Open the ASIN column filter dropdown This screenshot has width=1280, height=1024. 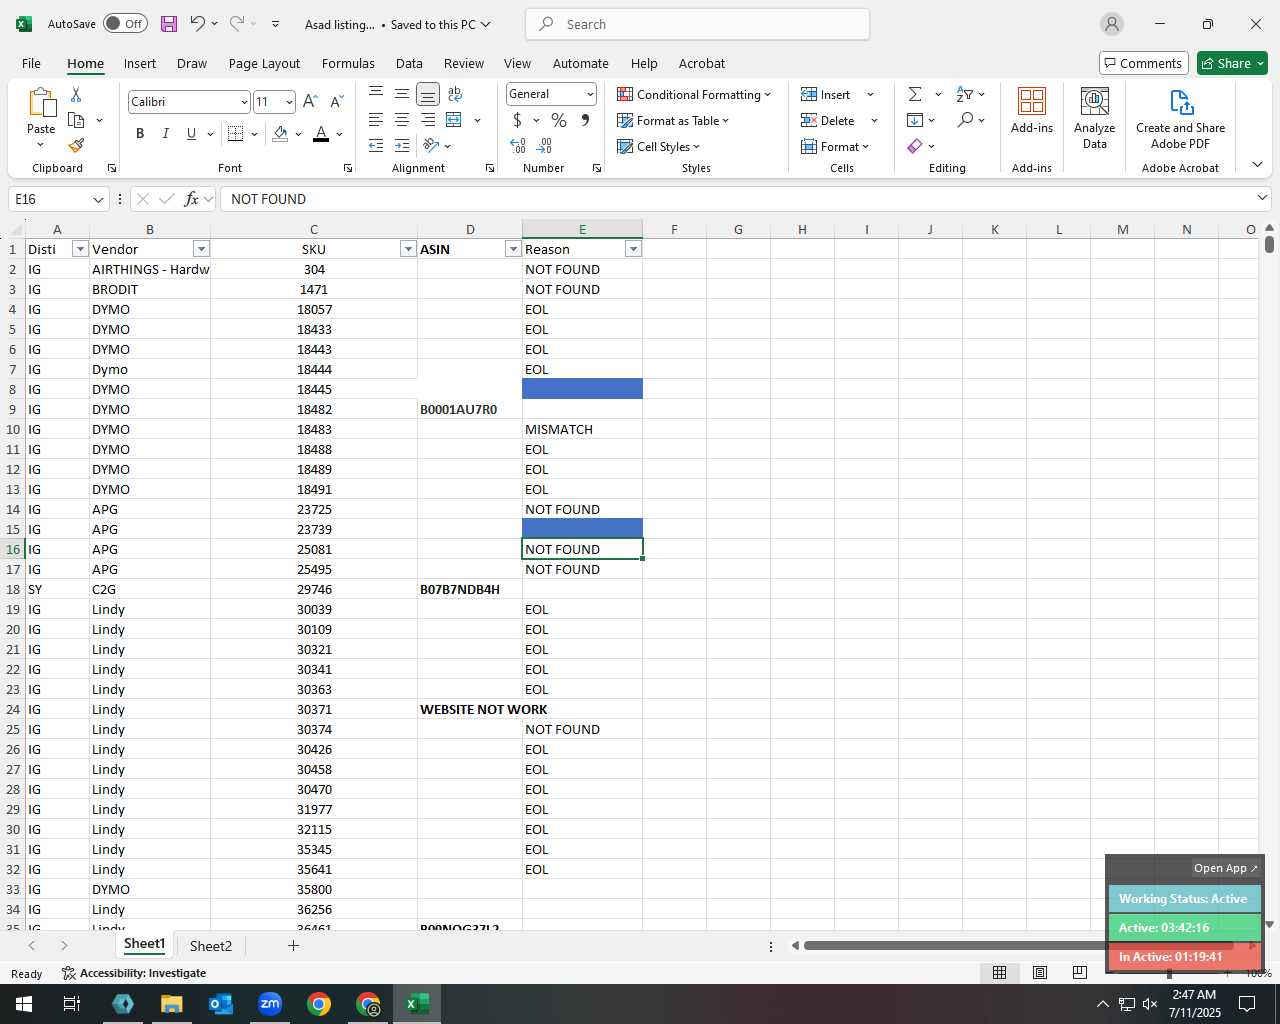513,249
